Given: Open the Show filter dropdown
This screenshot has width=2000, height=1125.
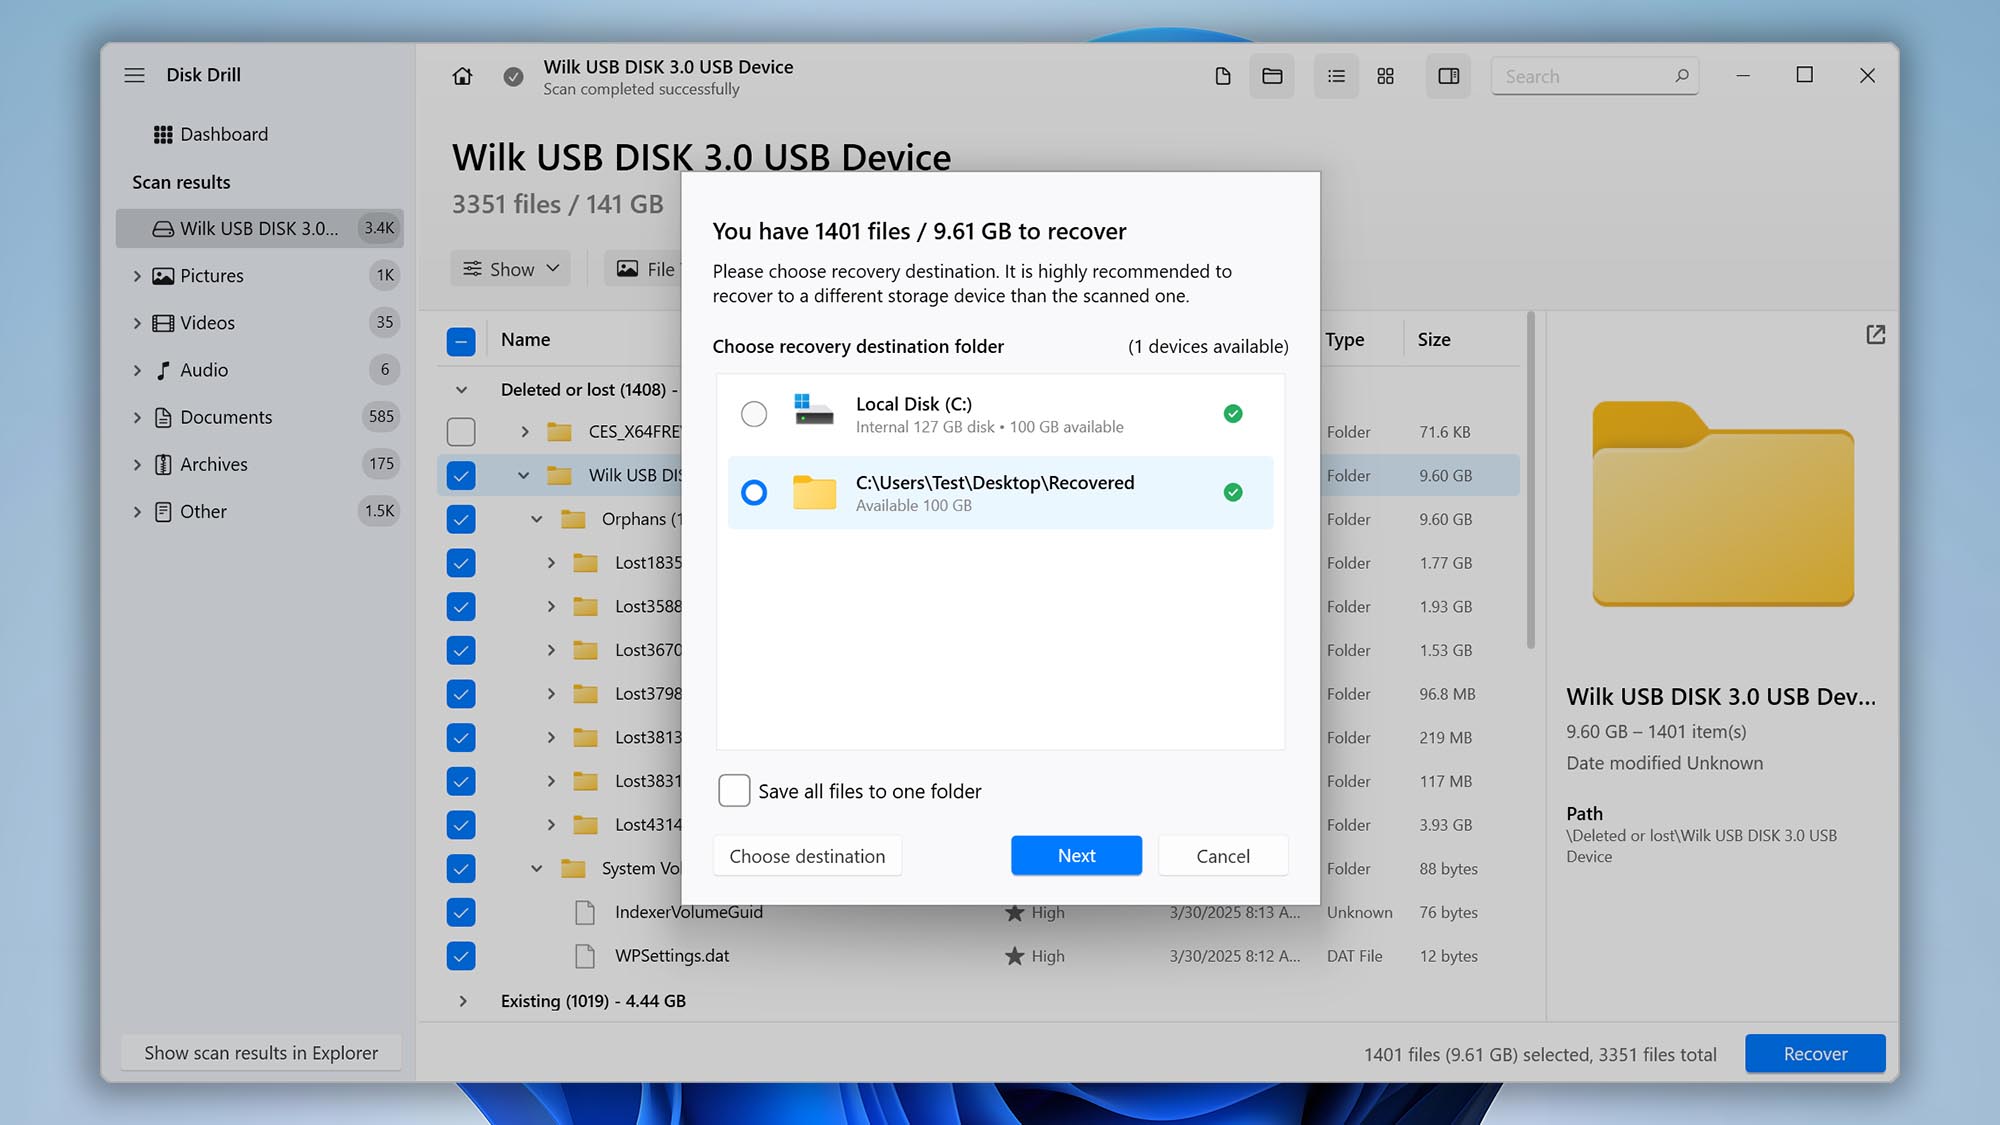Looking at the screenshot, I should (x=510, y=268).
